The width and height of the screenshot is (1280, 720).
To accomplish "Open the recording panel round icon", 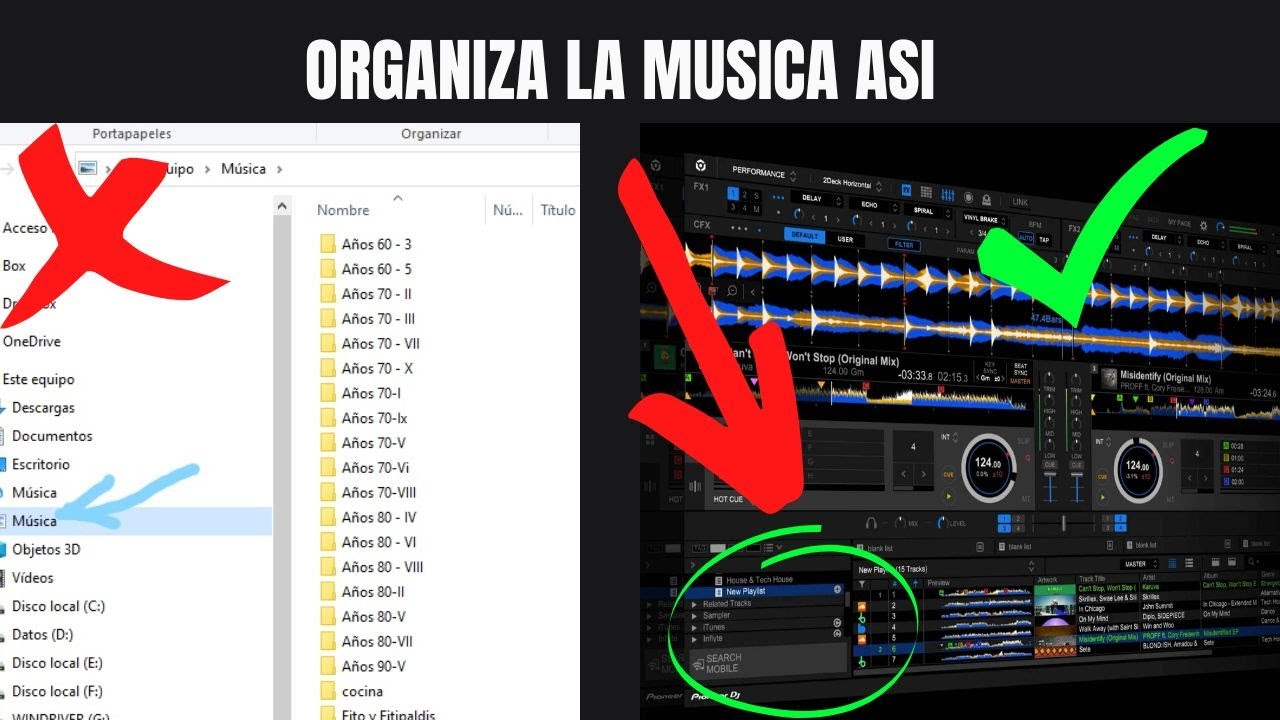I will tap(968, 198).
